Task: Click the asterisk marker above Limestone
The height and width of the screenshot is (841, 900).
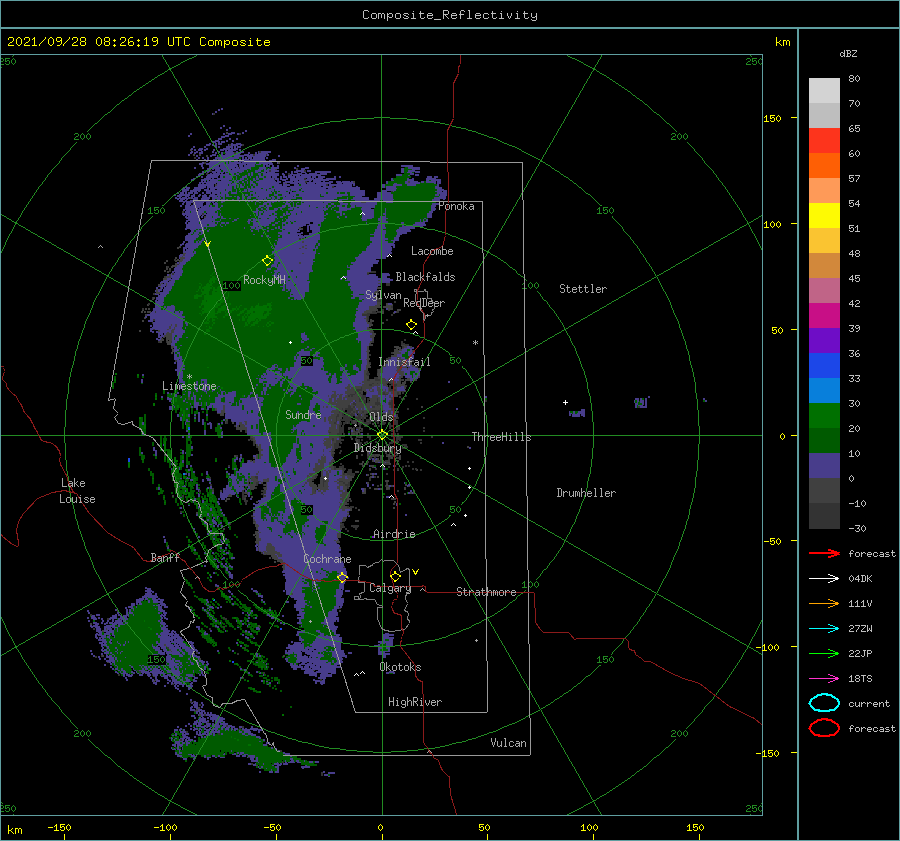Action: coord(189,377)
